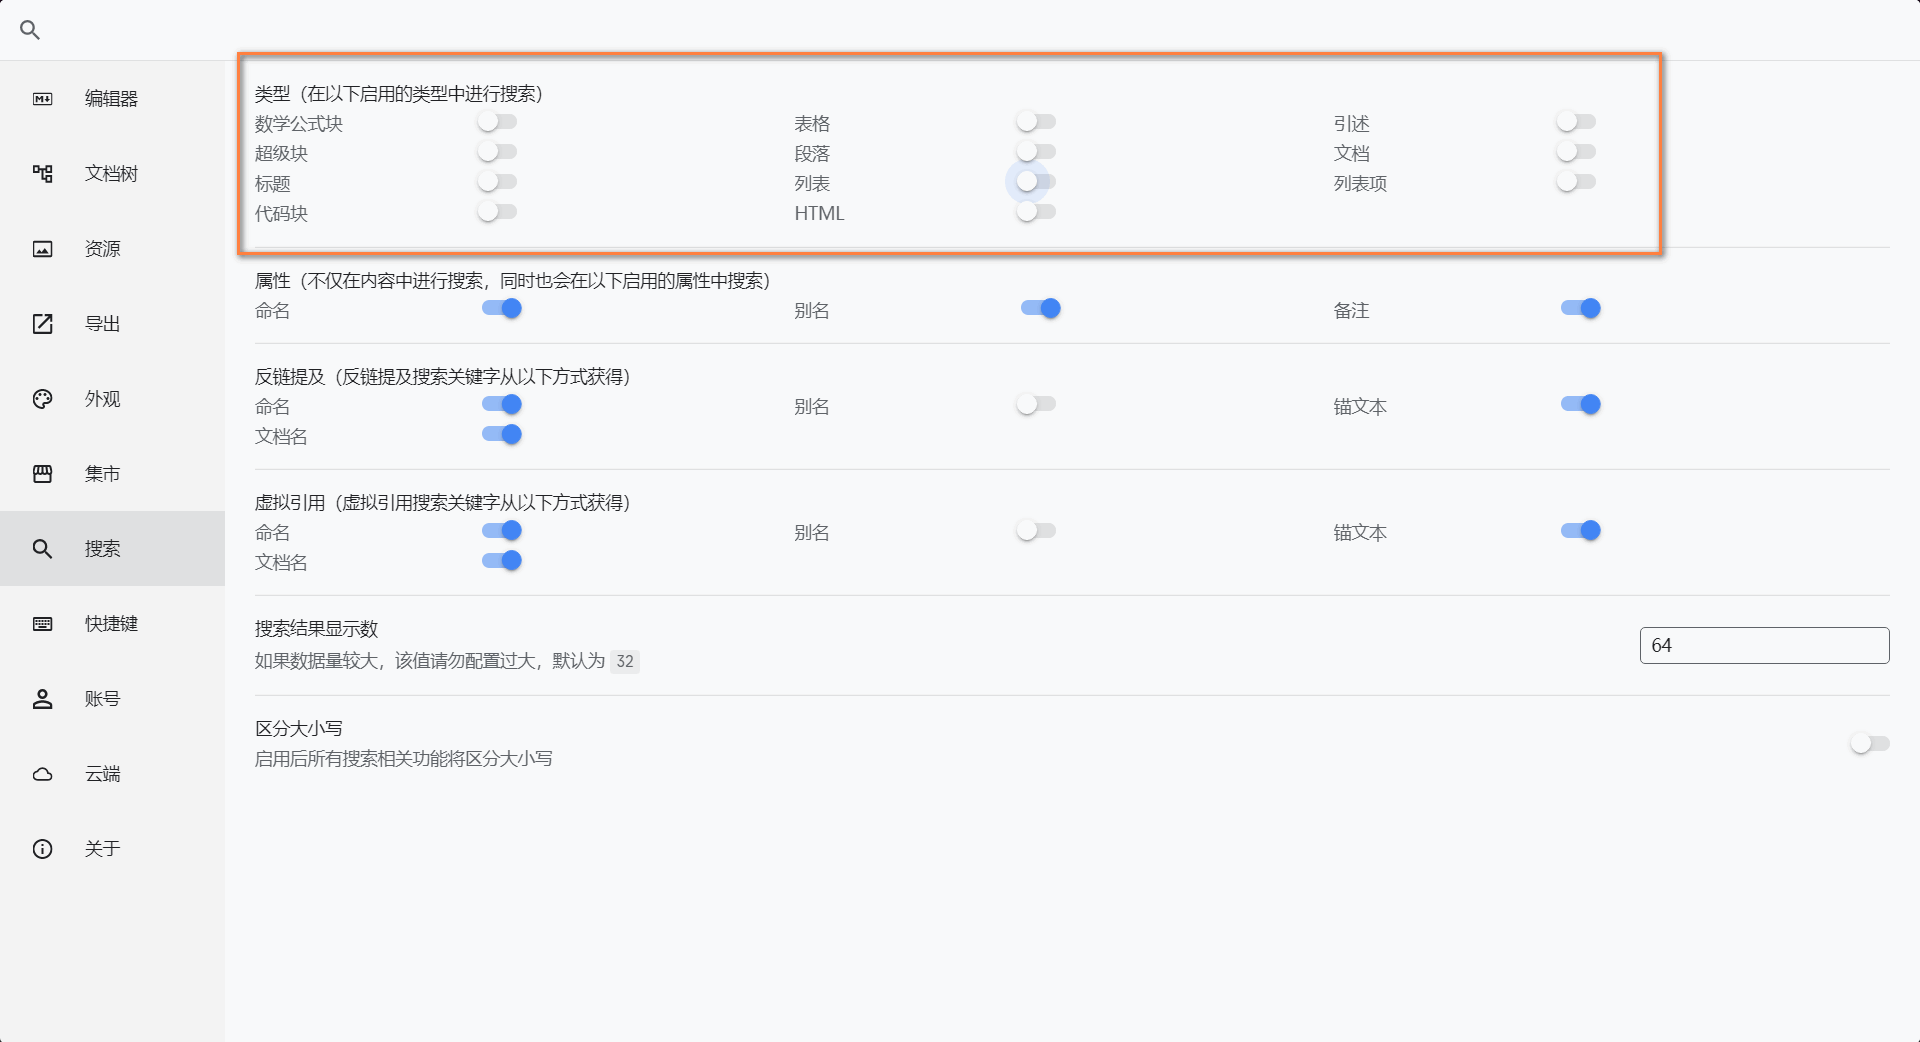The image size is (1920, 1042).
Task: Click the 资源 settings icon
Action: 42,248
